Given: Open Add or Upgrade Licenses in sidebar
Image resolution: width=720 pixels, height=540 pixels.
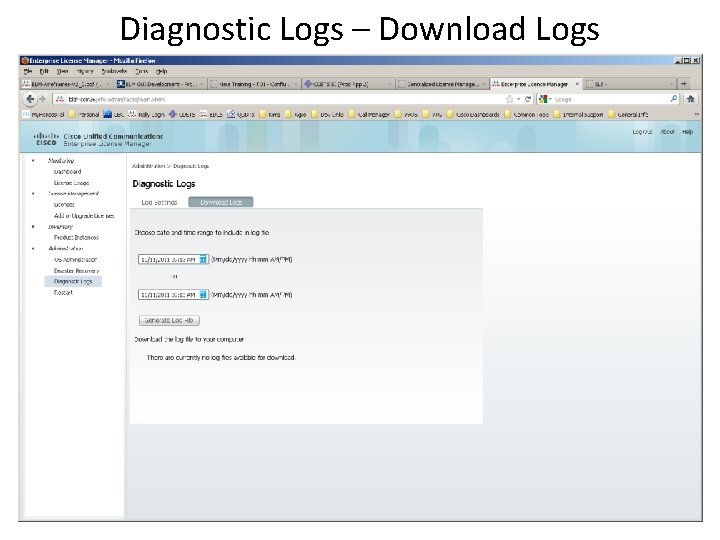Looking at the screenshot, I should point(84,216).
